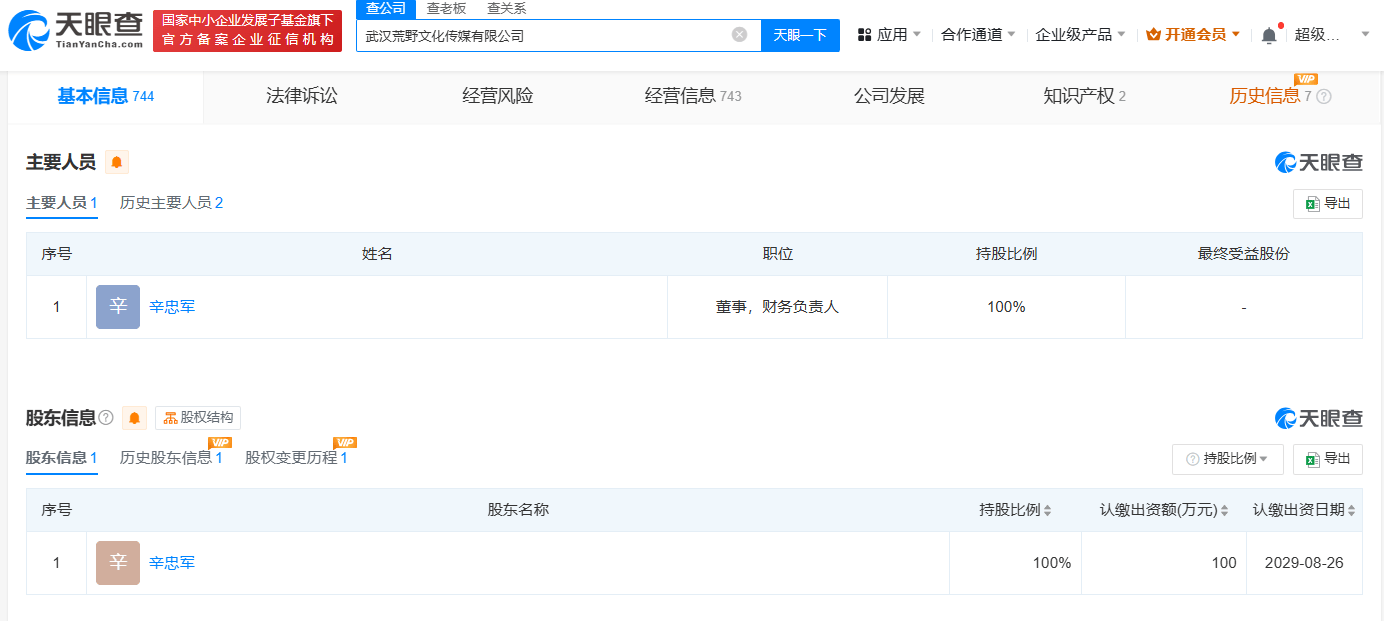Click the bell icon next to 股东信息
This screenshot has height=621, width=1384.
tap(134, 417)
